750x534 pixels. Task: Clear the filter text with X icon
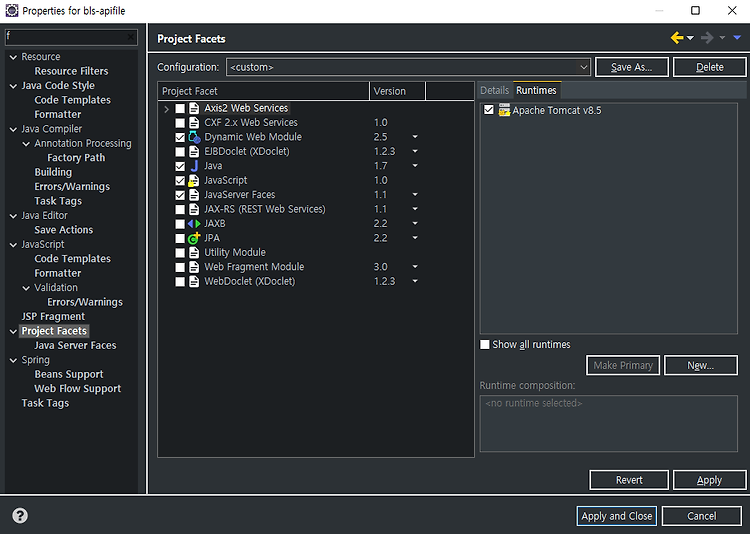click(131, 37)
